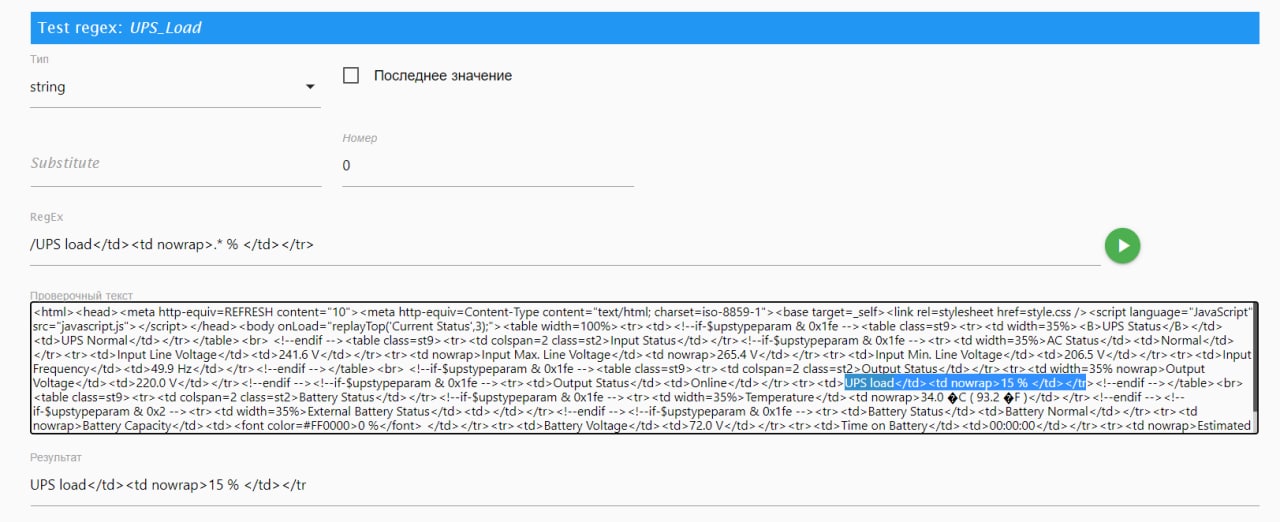This screenshot has width=1280, height=522.
Task: Click the Тип label
Action: click(40, 60)
